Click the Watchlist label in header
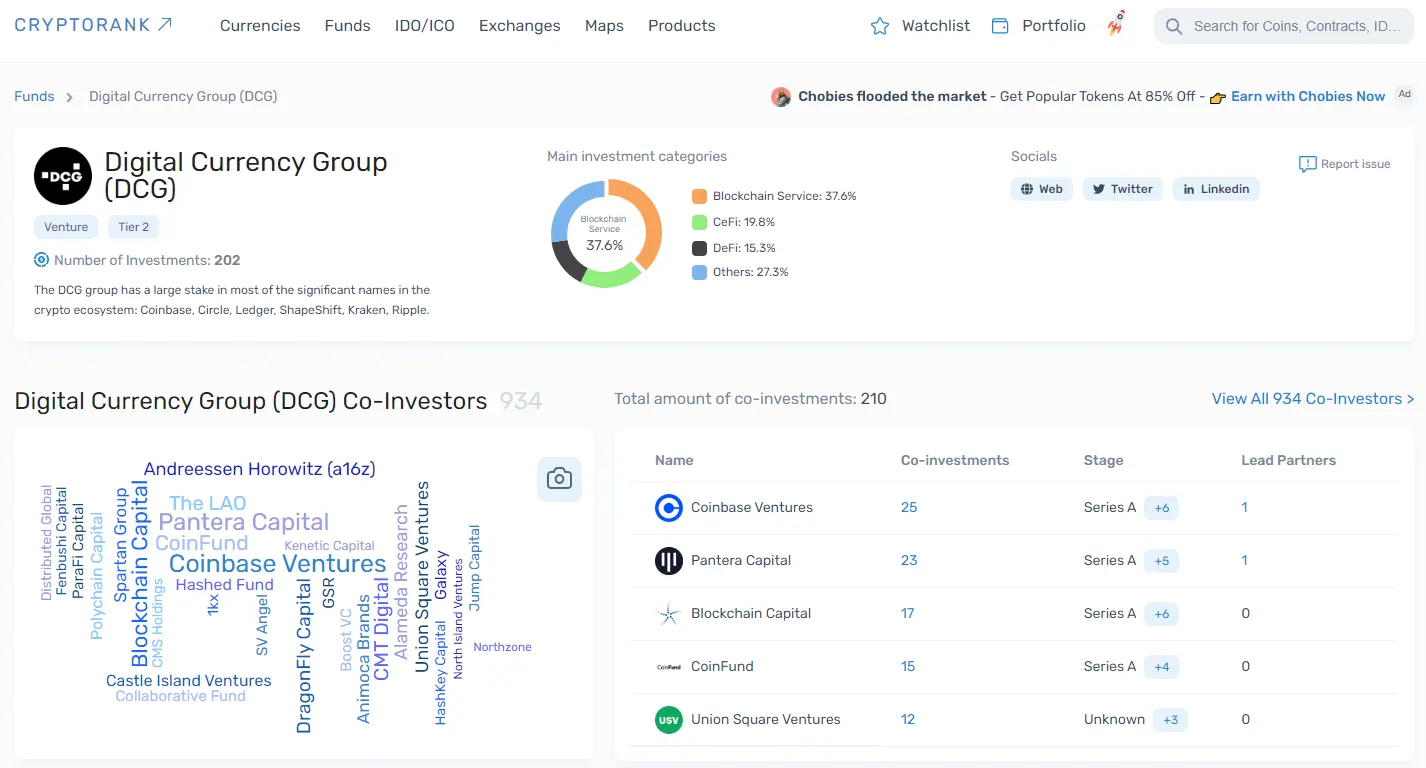This screenshot has height=768, width=1426. (x=936, y=26)
